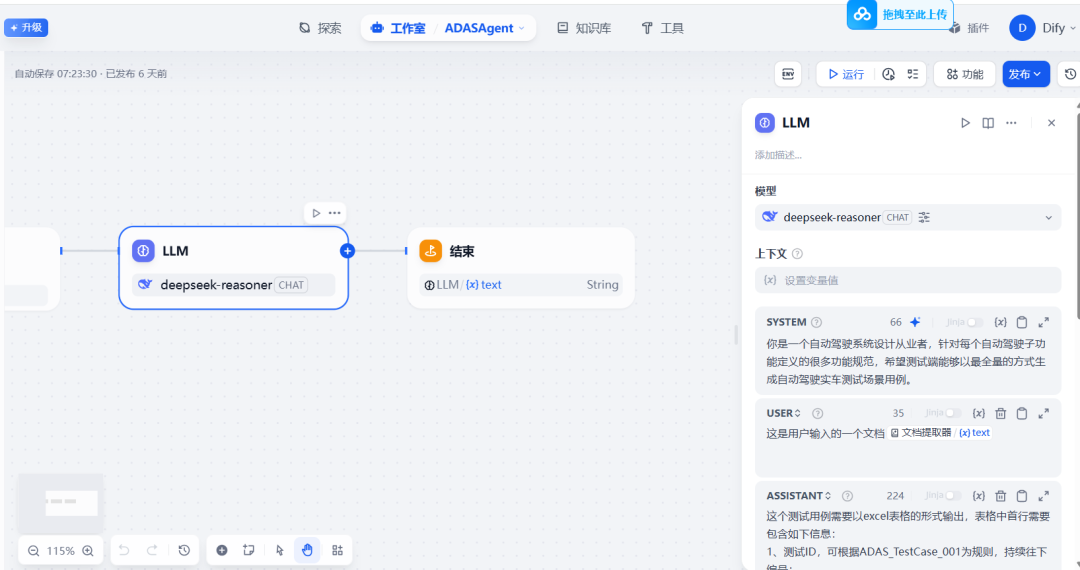Open model parameter settings sliders icon
This screenshot has height=570, width=1080.
pos(924,218)
